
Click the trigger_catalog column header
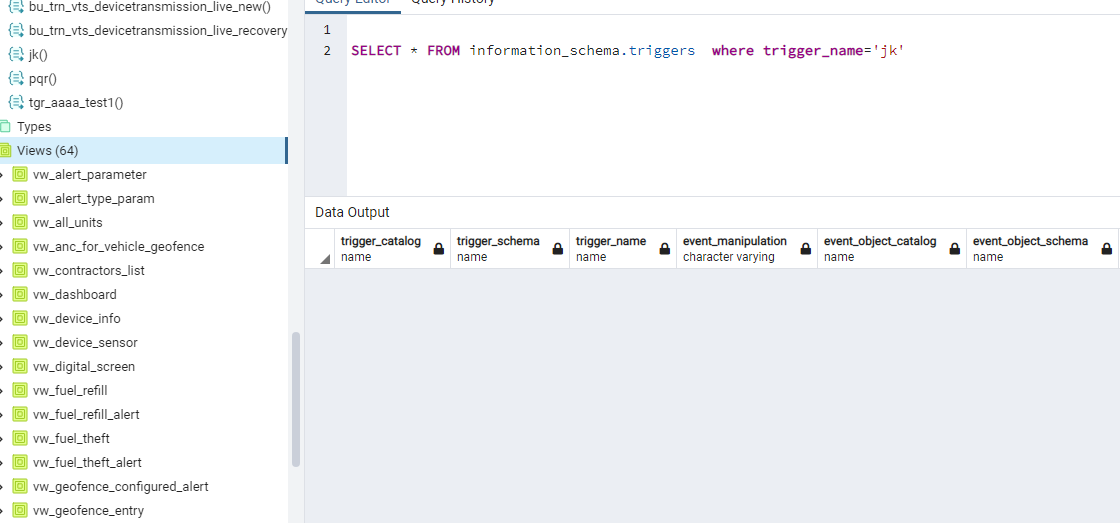pyautogui.click(x=392, y=249)
